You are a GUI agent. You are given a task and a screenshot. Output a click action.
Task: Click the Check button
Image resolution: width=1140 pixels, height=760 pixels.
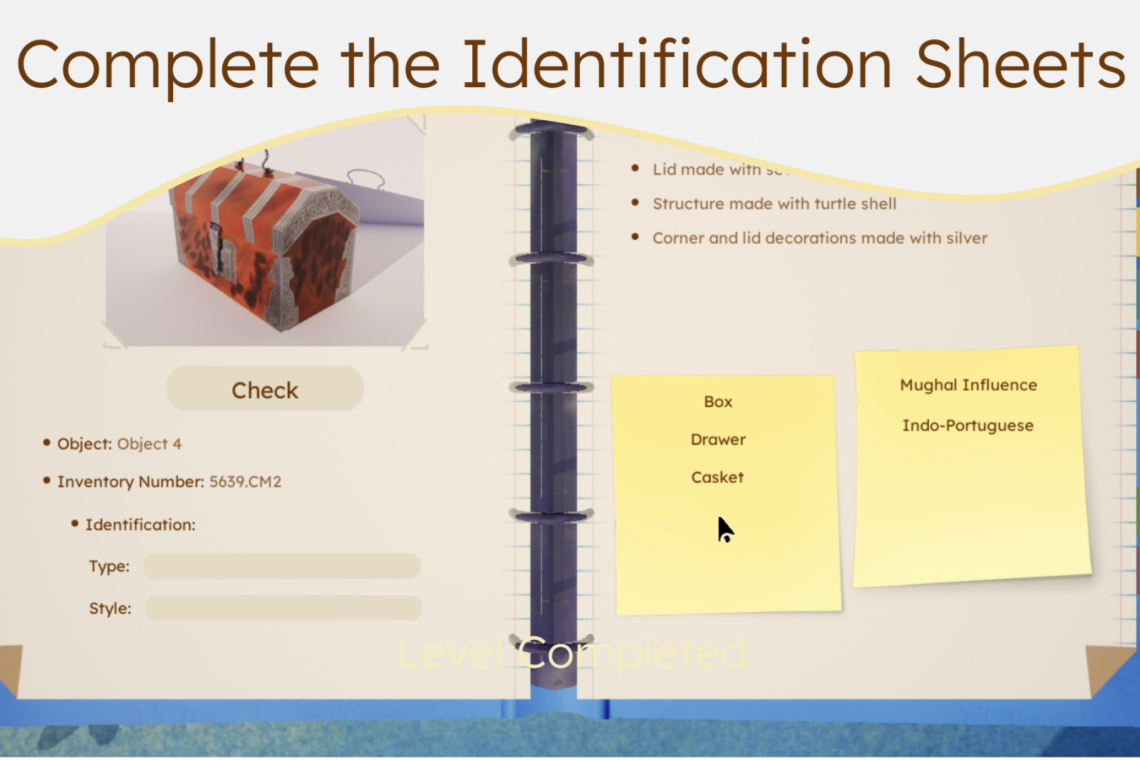coord(265,389)
